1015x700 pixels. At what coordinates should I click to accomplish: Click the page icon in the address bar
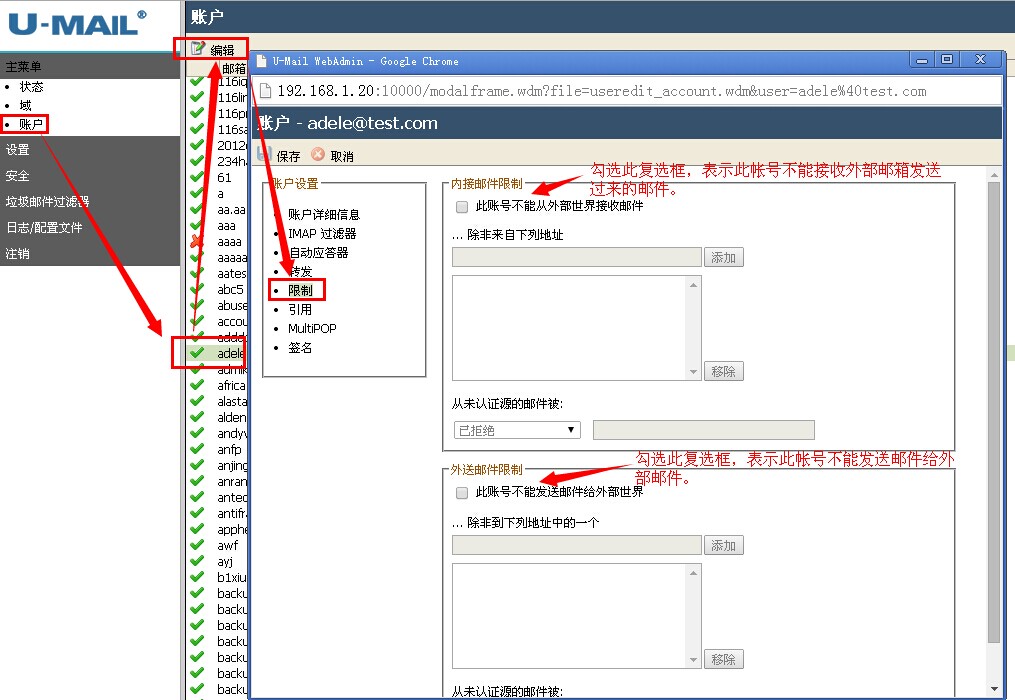point(266,91)
